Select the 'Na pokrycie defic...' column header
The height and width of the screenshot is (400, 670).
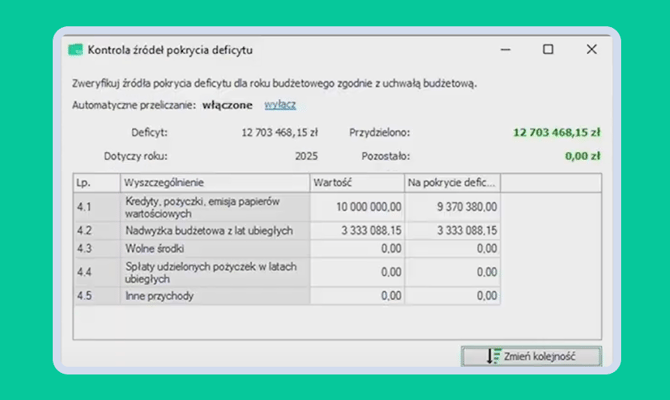pos(452,183)
